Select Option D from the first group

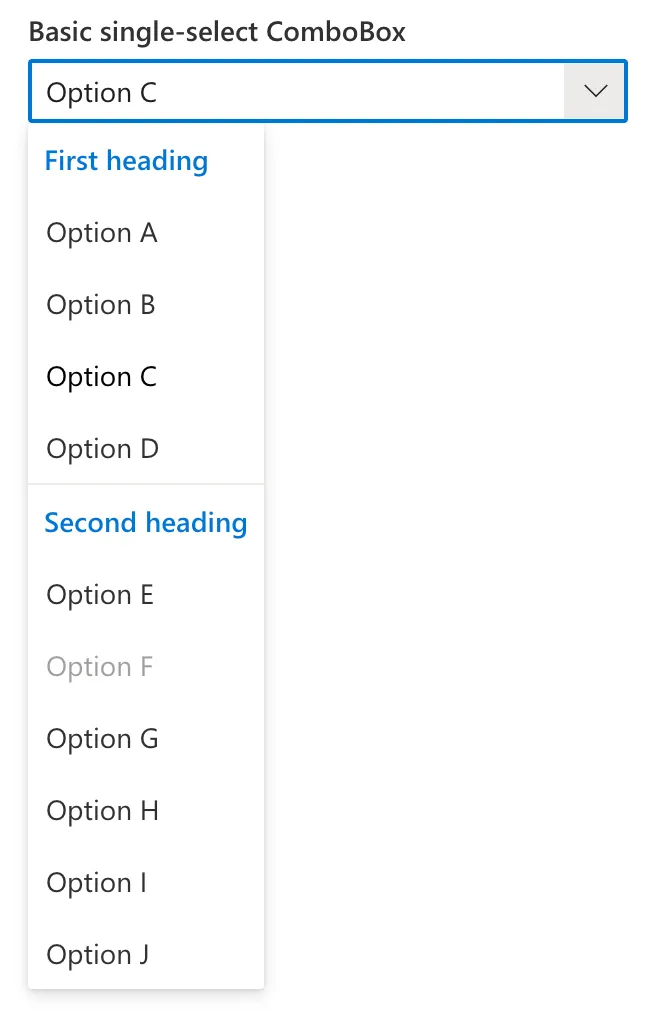coord(103,449)
